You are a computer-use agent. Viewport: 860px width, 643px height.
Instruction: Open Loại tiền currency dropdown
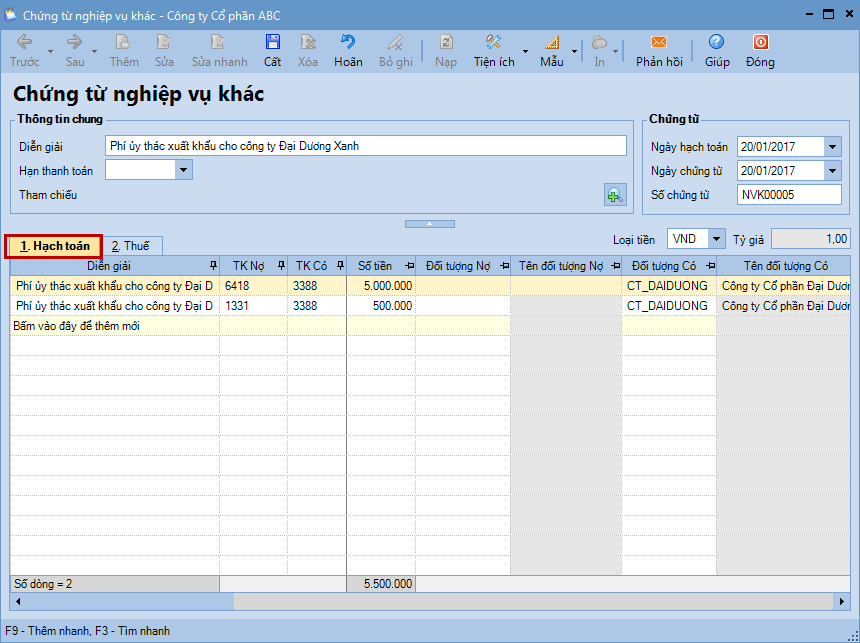(716, 239)
